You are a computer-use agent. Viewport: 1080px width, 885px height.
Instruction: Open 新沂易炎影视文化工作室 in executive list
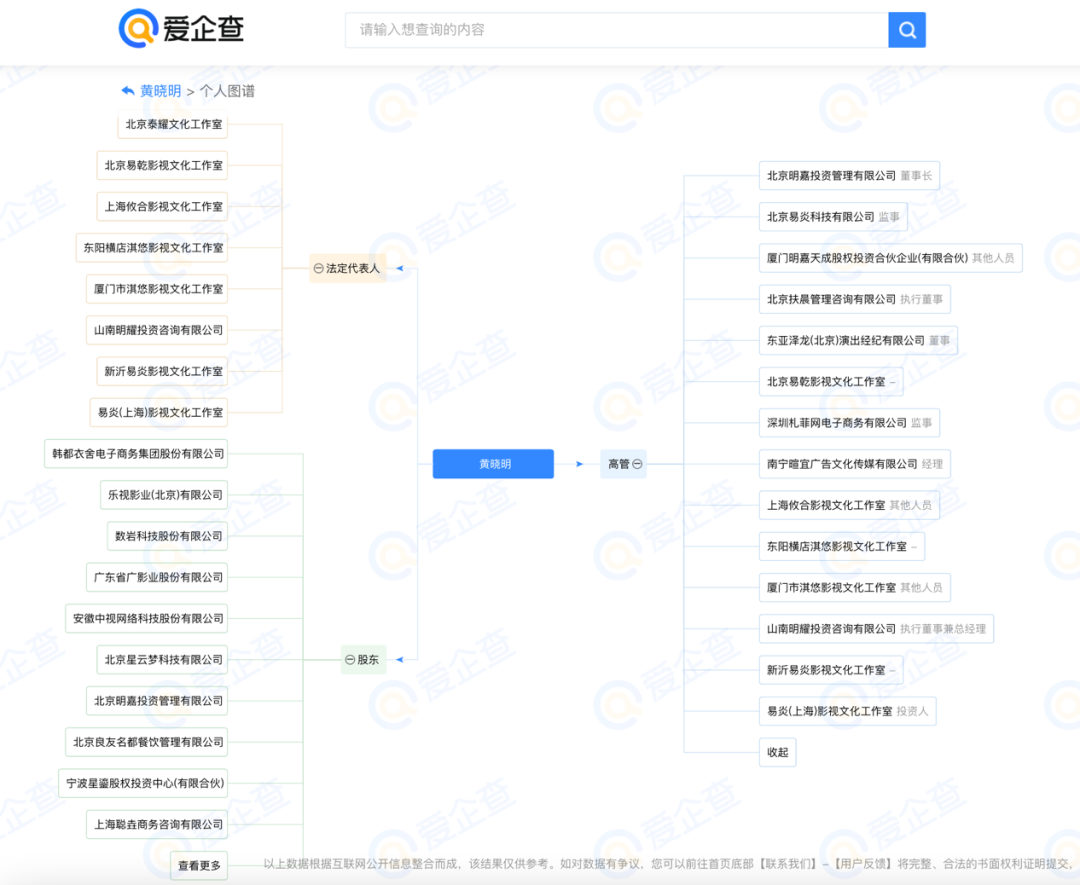coord(831,670)
